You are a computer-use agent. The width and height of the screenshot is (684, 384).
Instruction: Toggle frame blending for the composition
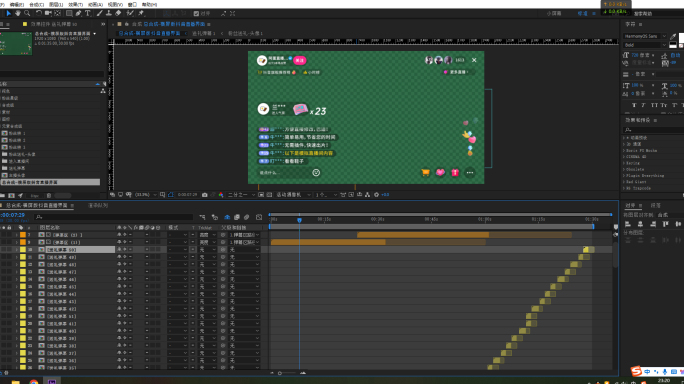pos(237,217)
